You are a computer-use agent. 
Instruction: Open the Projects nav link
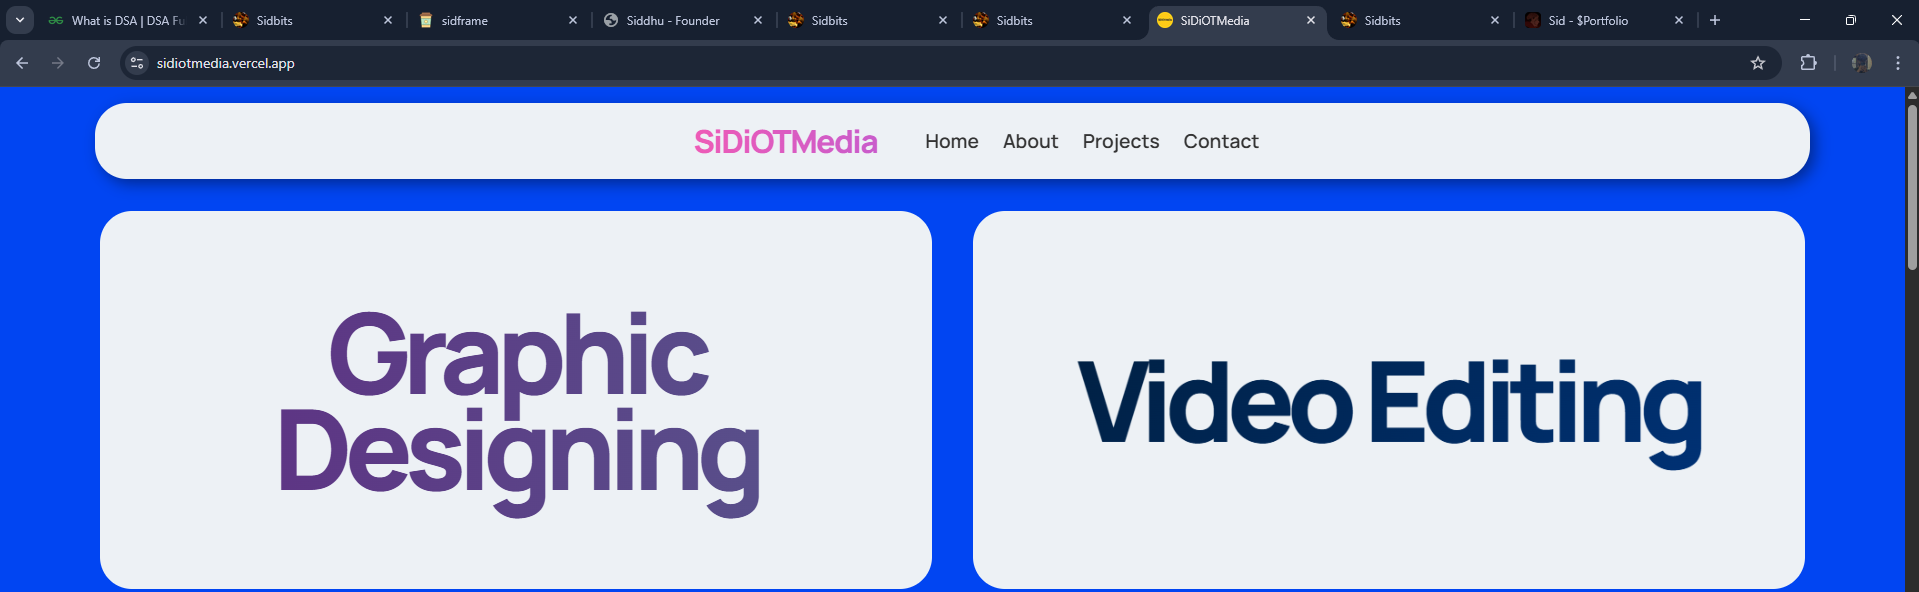pos(1121,142)
